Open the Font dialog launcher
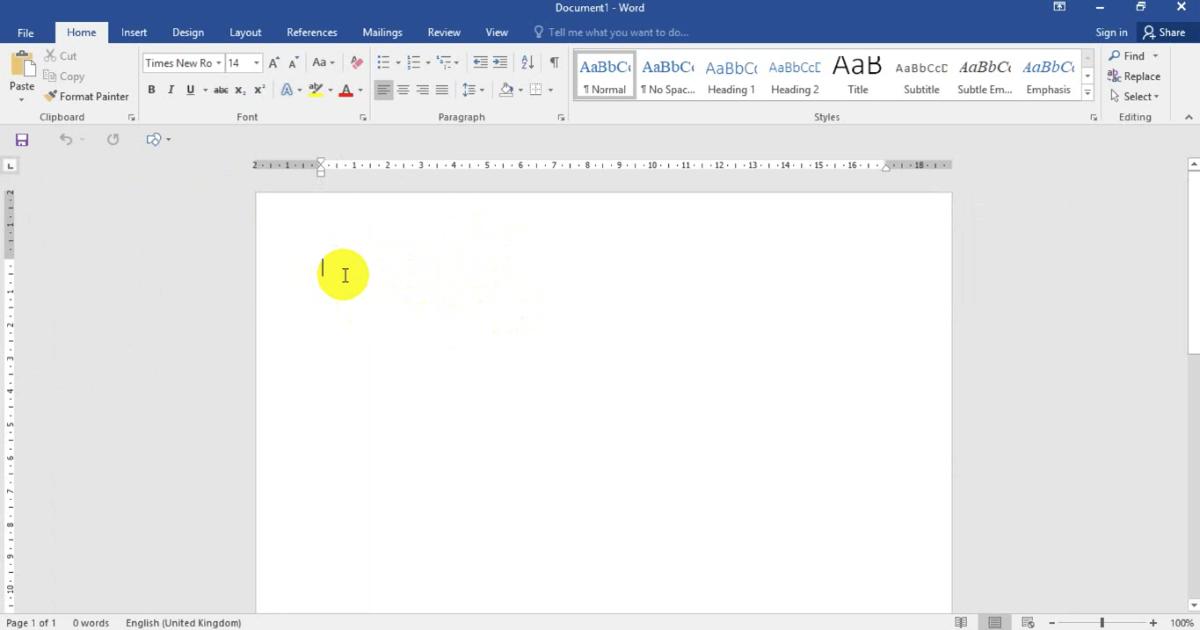 [x=363, y=118]
